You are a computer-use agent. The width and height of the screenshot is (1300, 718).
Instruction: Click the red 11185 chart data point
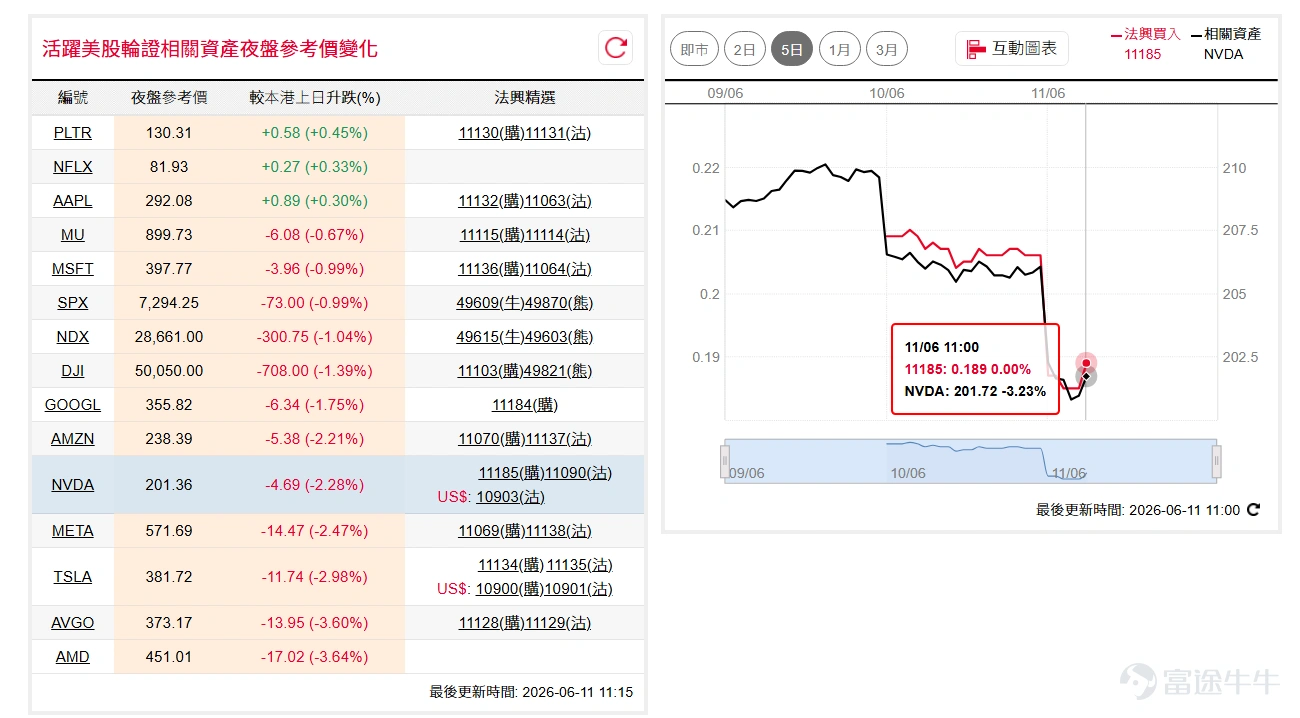click(x=1086, y=363)
